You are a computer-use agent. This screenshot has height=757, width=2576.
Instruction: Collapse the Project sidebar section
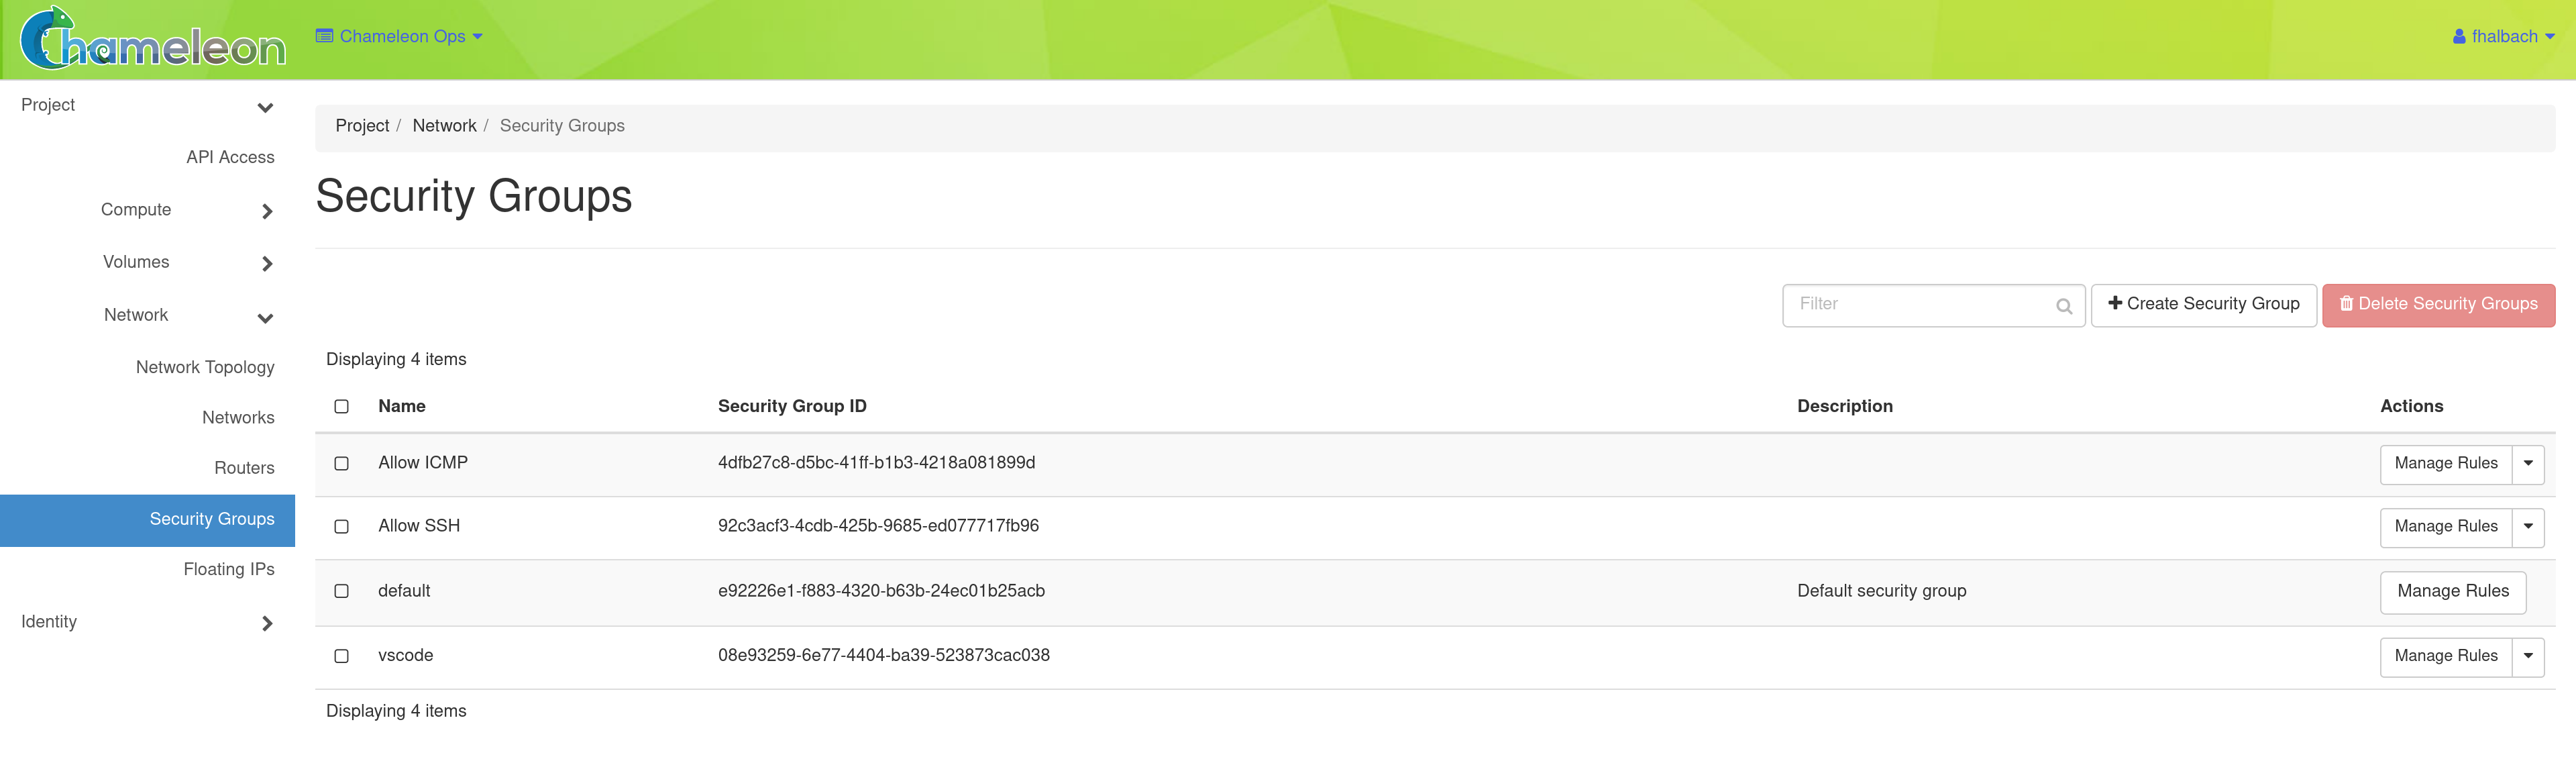(147, 105)
